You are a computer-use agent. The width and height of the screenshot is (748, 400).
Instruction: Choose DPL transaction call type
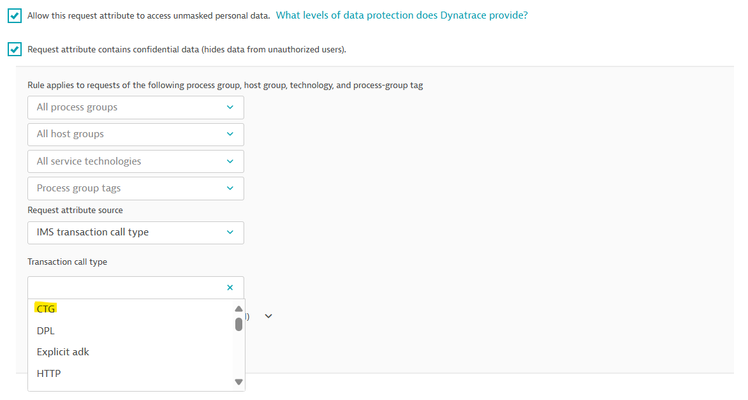(x=46, y=331)
